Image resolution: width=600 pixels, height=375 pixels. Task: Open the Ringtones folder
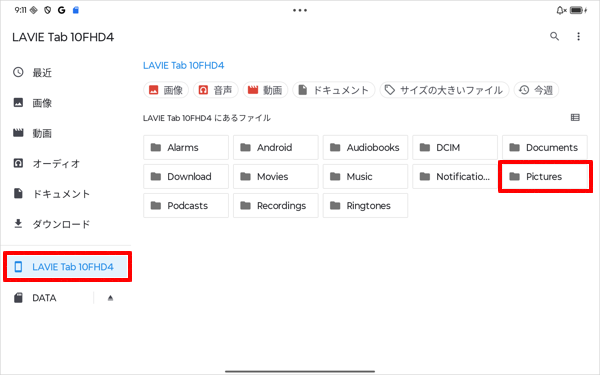pyautogui.click(x=365, y=205)
